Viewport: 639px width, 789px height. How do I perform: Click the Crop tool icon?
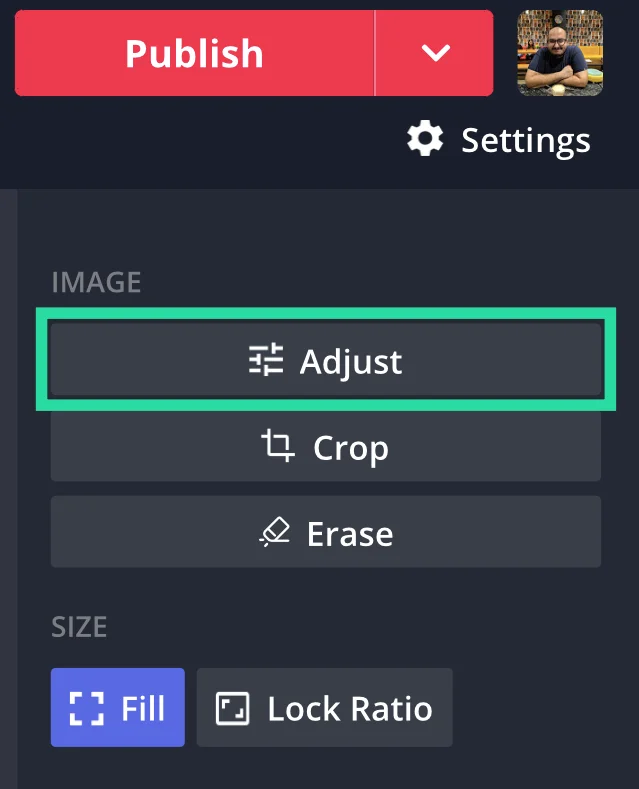click(278, 446)
